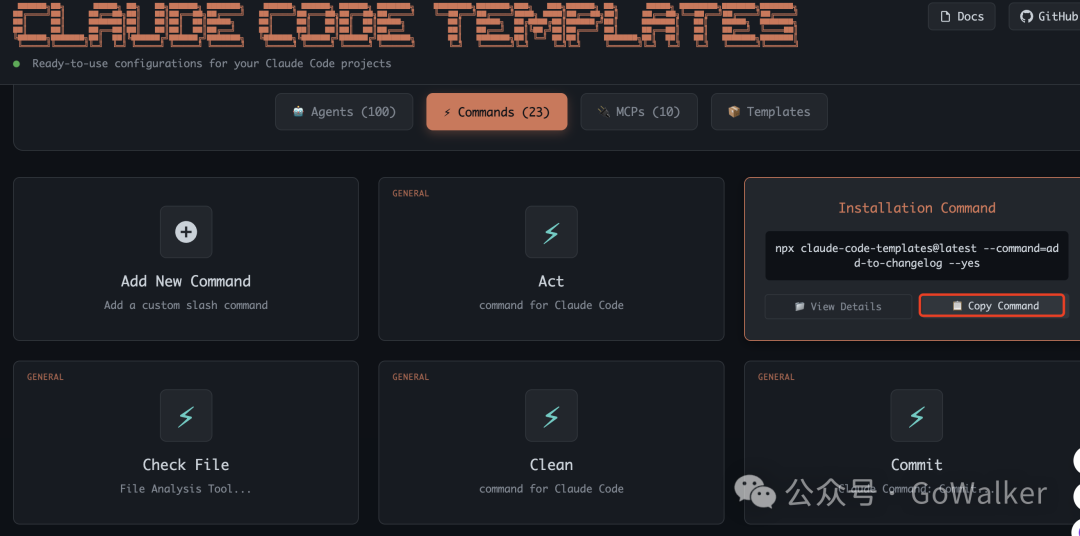
Task: Click 'command for Claude Code' under Clean
Action: click(x=551, y=489)
